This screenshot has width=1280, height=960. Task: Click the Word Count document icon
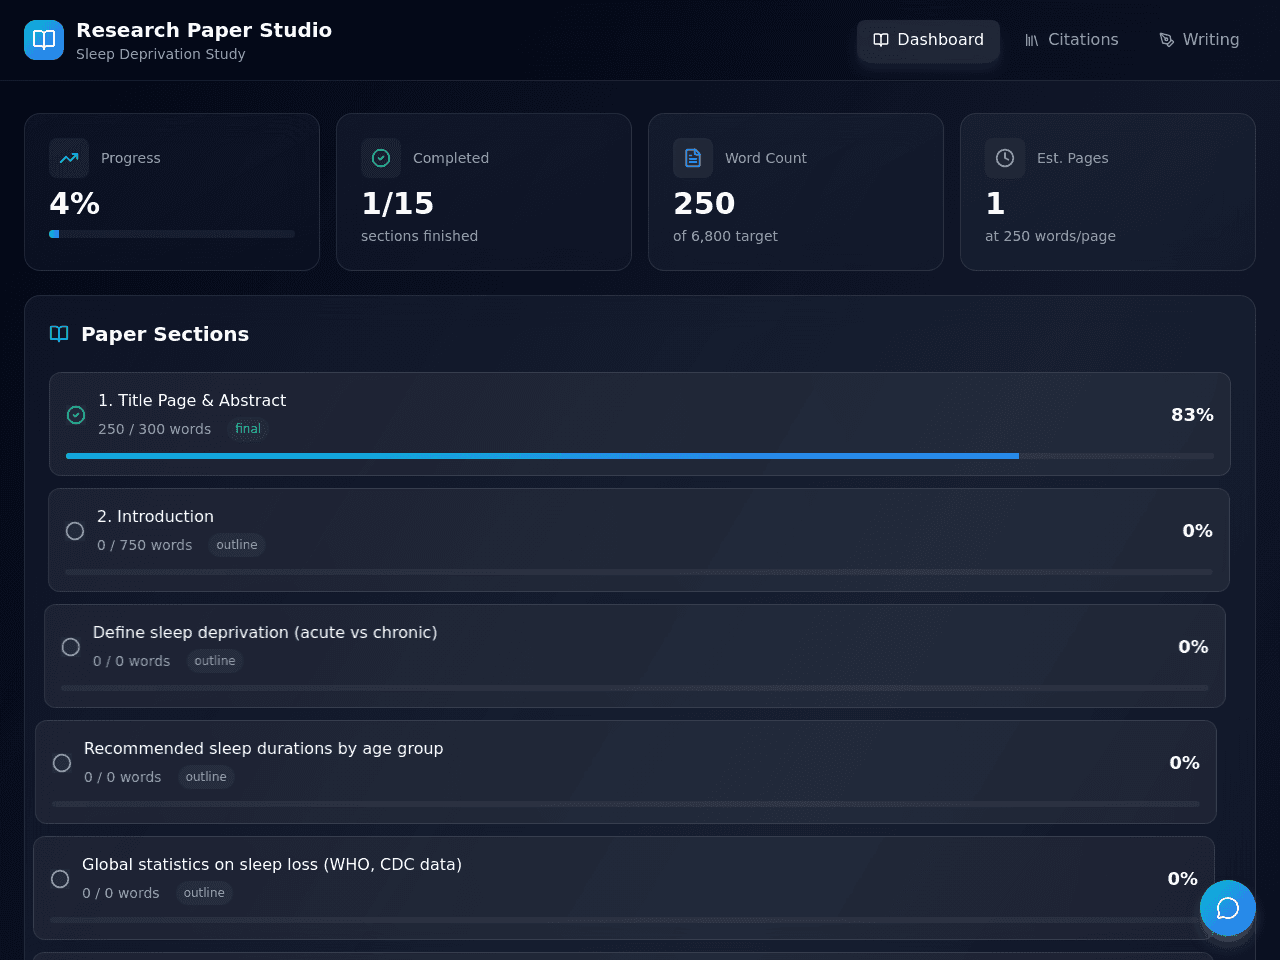coord(693,158)
